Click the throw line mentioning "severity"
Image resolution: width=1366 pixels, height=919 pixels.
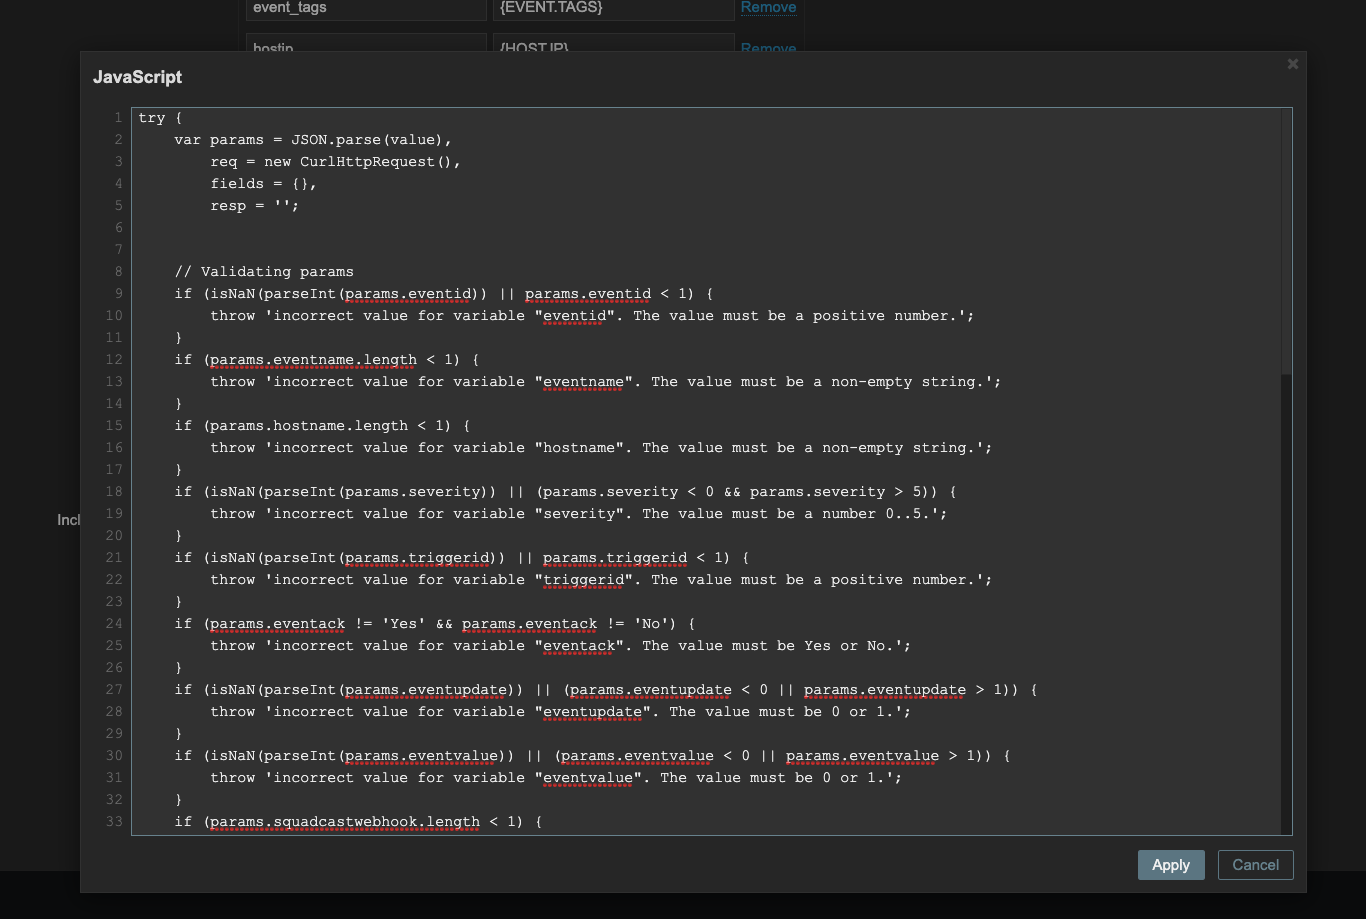pos(578,514)
